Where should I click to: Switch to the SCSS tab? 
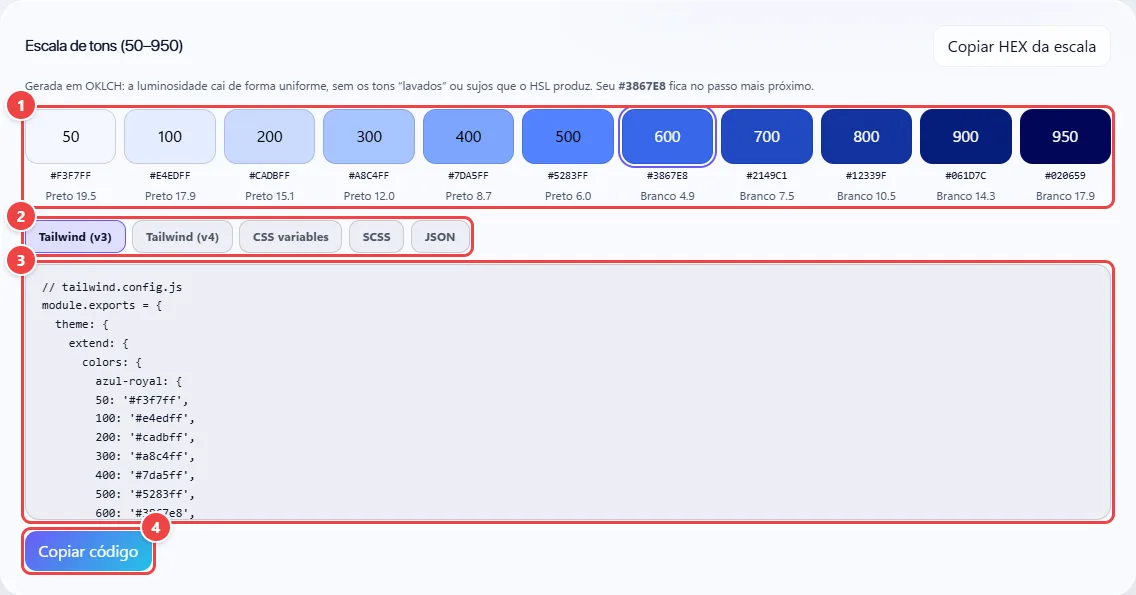pos(376,237)
